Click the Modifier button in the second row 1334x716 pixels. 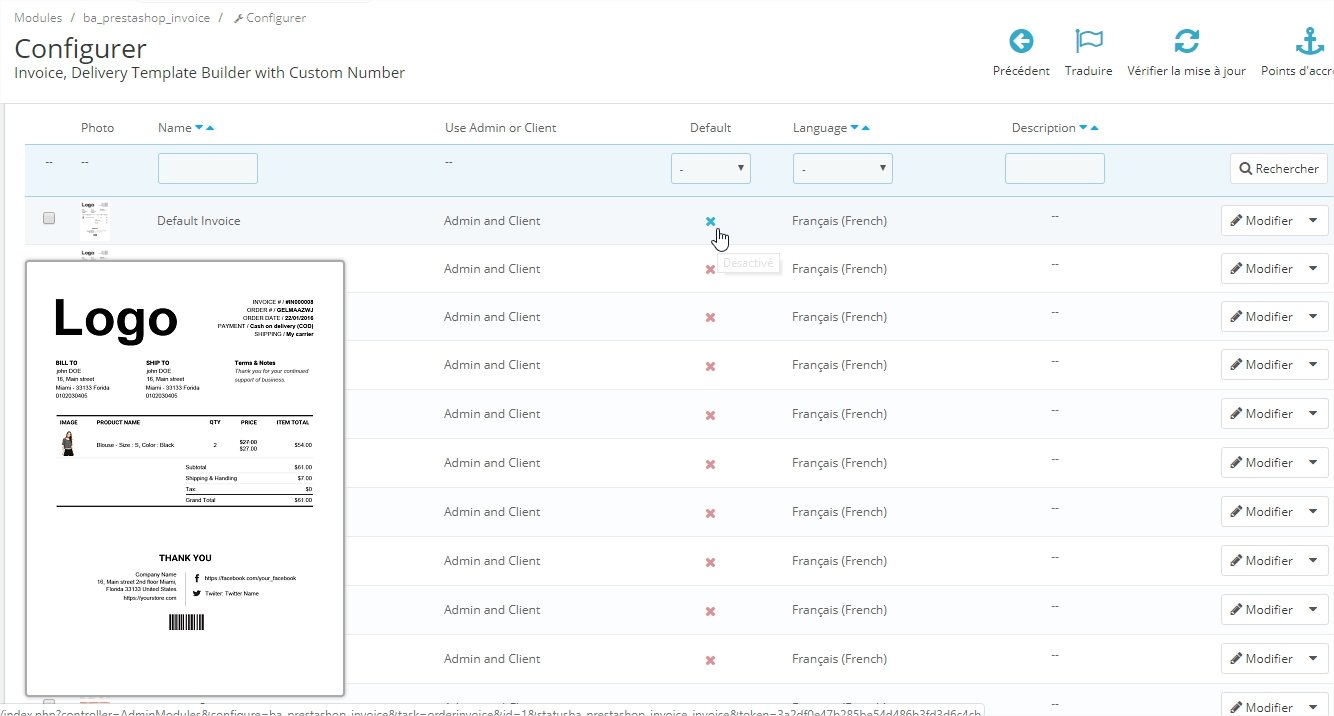point(1261,269)
